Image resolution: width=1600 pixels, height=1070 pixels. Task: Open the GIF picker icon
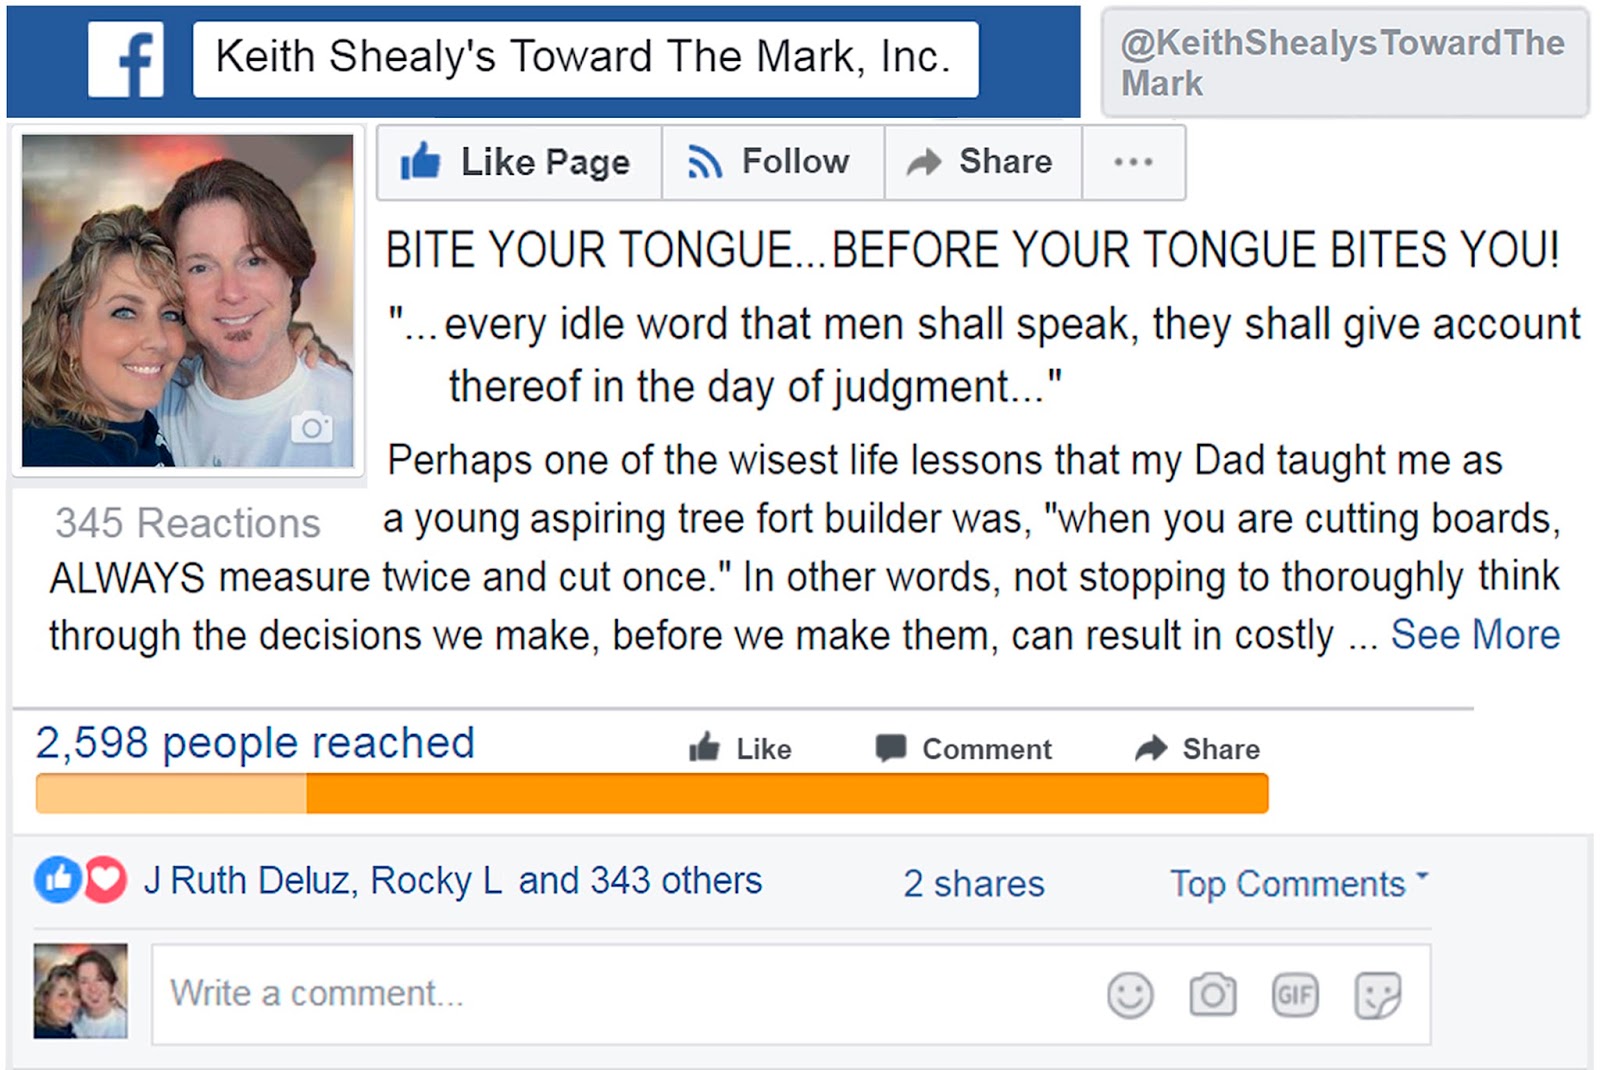click(x=1295, y=995)
